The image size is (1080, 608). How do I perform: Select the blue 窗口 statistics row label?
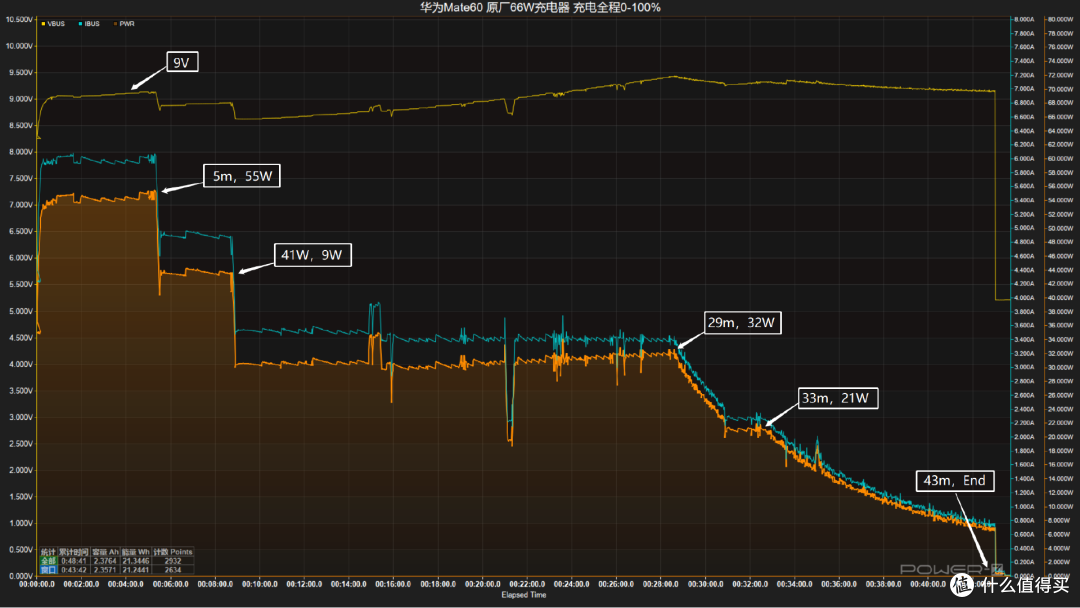point(48,569)
